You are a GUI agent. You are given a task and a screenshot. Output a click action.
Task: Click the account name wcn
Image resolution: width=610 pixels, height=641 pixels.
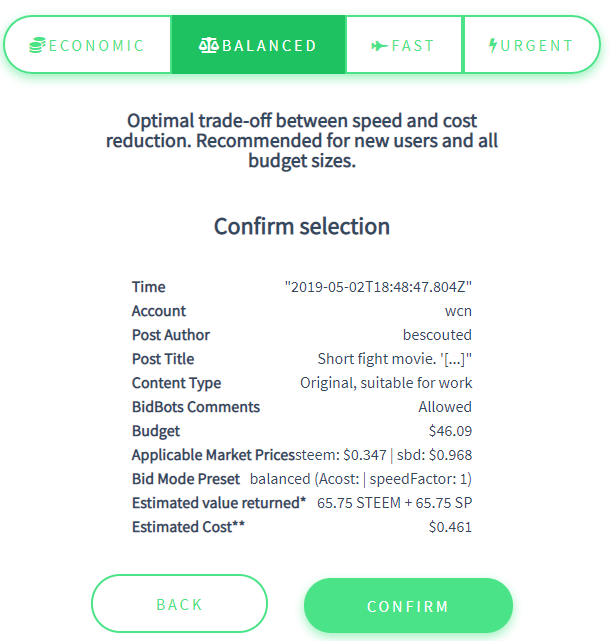point(458,311)
